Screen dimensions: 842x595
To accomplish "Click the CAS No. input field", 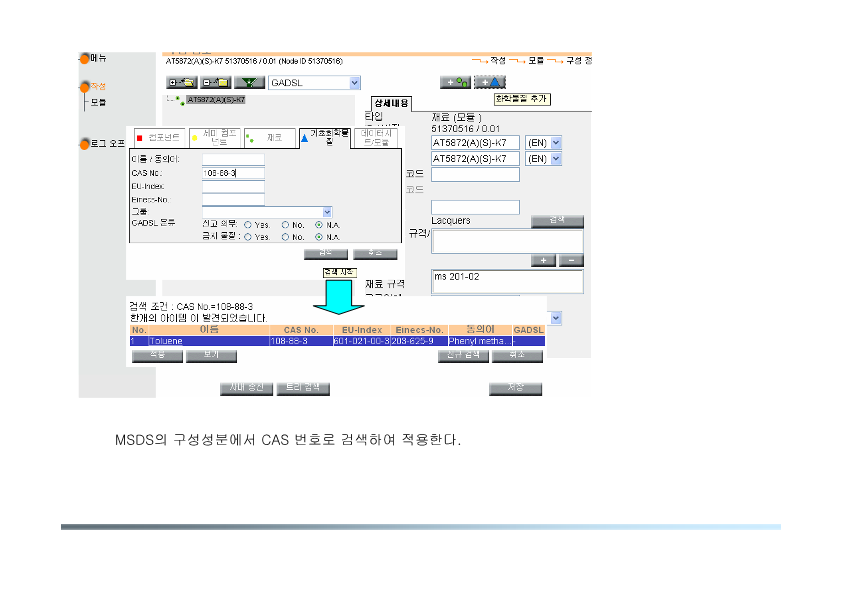I will pyautogui.click(x=233, y=173).
